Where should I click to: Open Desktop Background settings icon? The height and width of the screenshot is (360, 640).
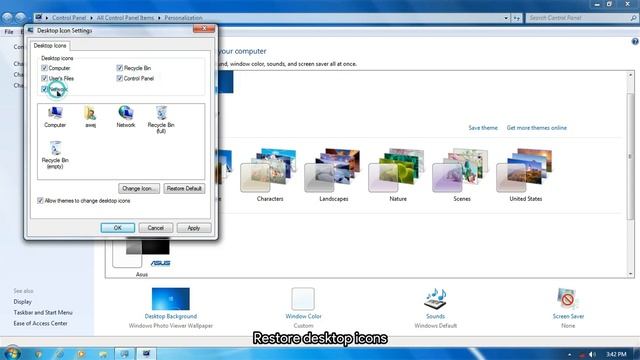tap(171, 299)
